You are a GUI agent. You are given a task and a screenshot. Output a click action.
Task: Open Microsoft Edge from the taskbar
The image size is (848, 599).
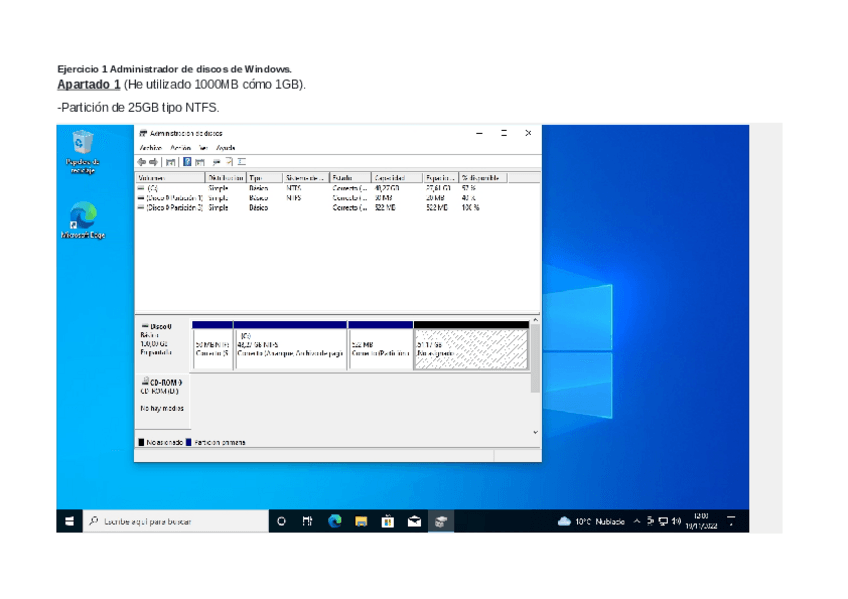click(335, 521)
